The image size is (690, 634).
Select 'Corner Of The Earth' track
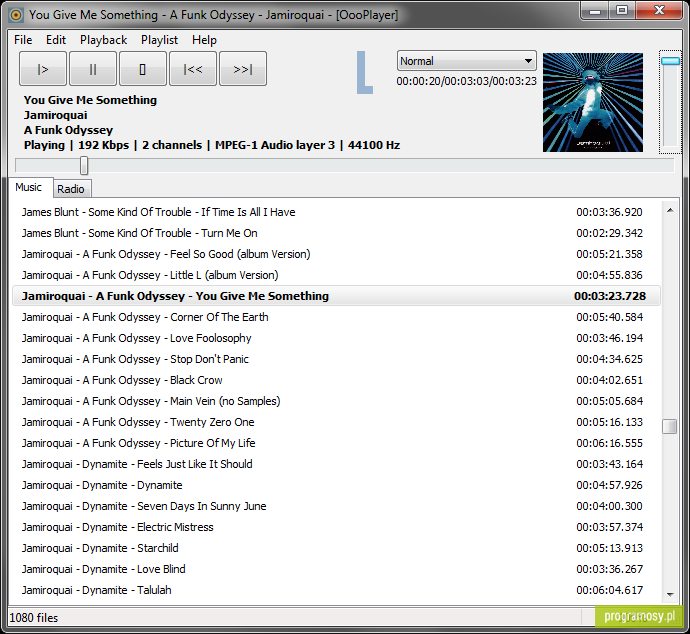coord(336,317)
